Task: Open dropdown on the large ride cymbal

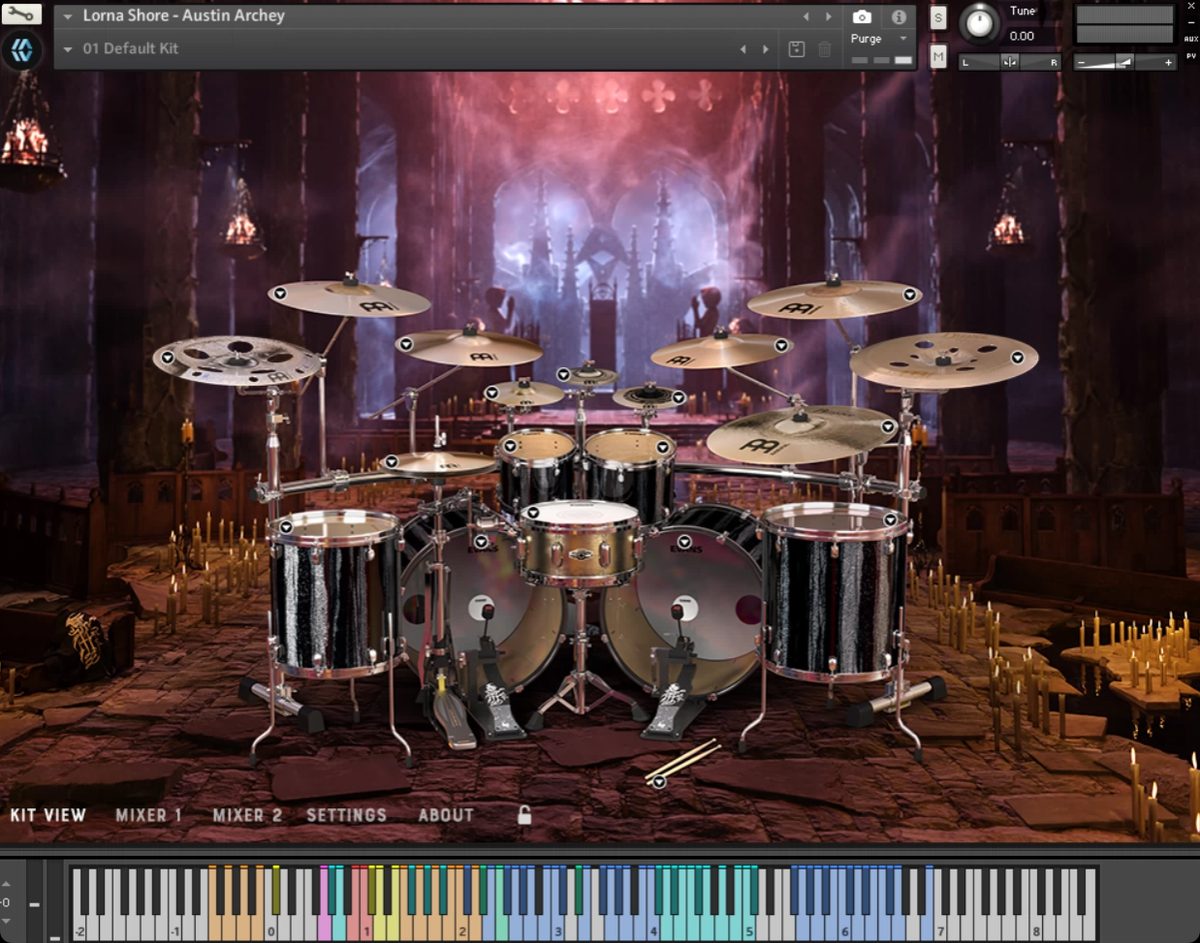Action: pos(887,426)
